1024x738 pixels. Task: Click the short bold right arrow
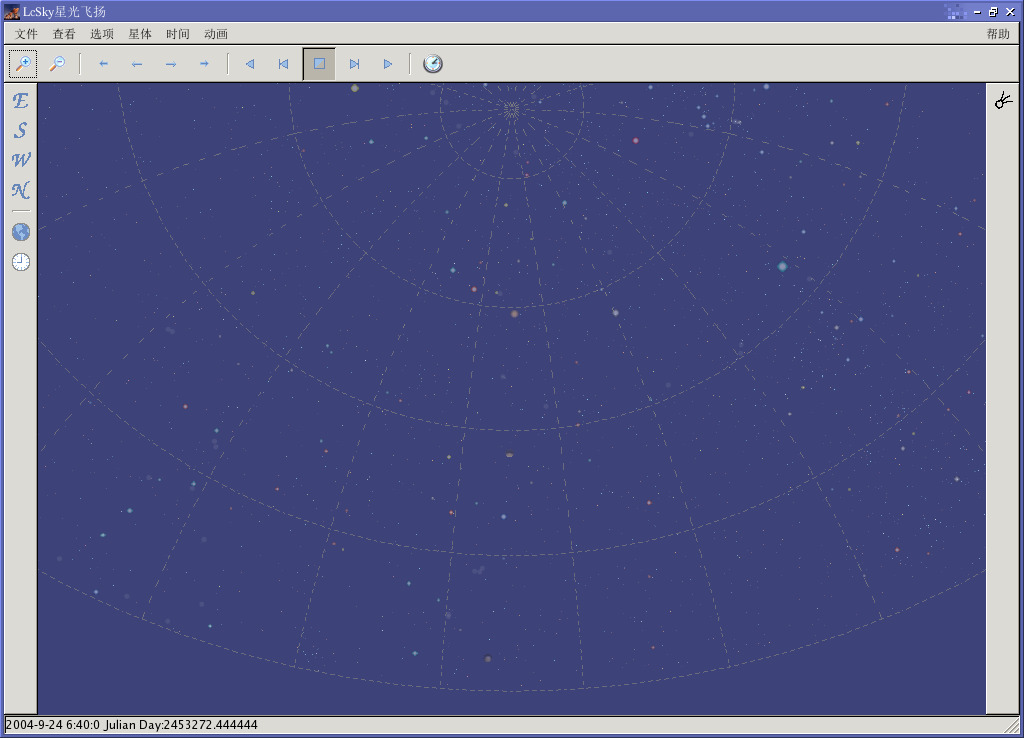(204, 63)
